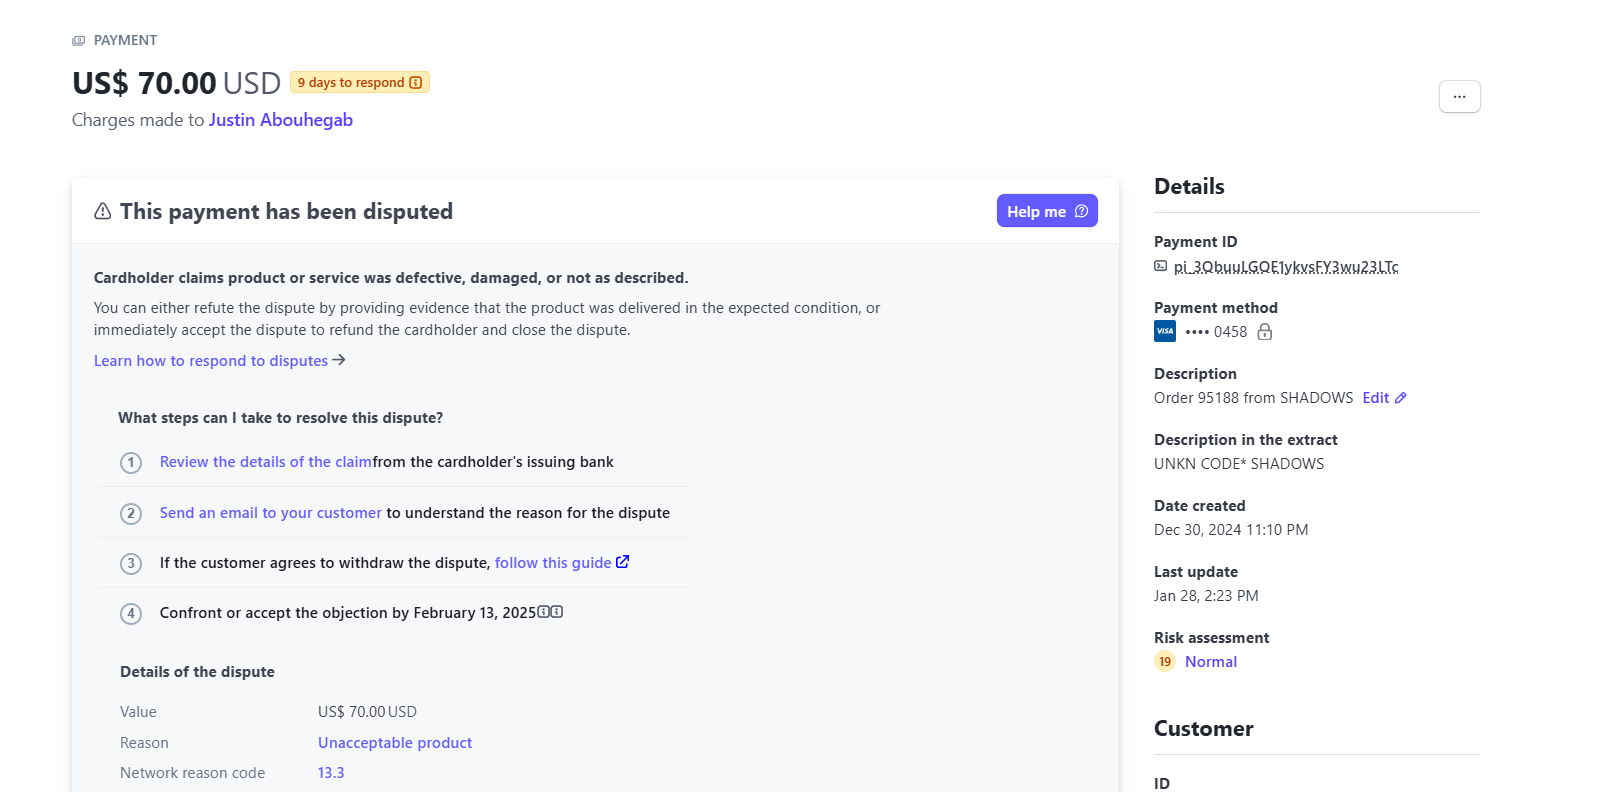Click the risk score 19 badge
The image size is (1598, 792).
(1165, 661)
